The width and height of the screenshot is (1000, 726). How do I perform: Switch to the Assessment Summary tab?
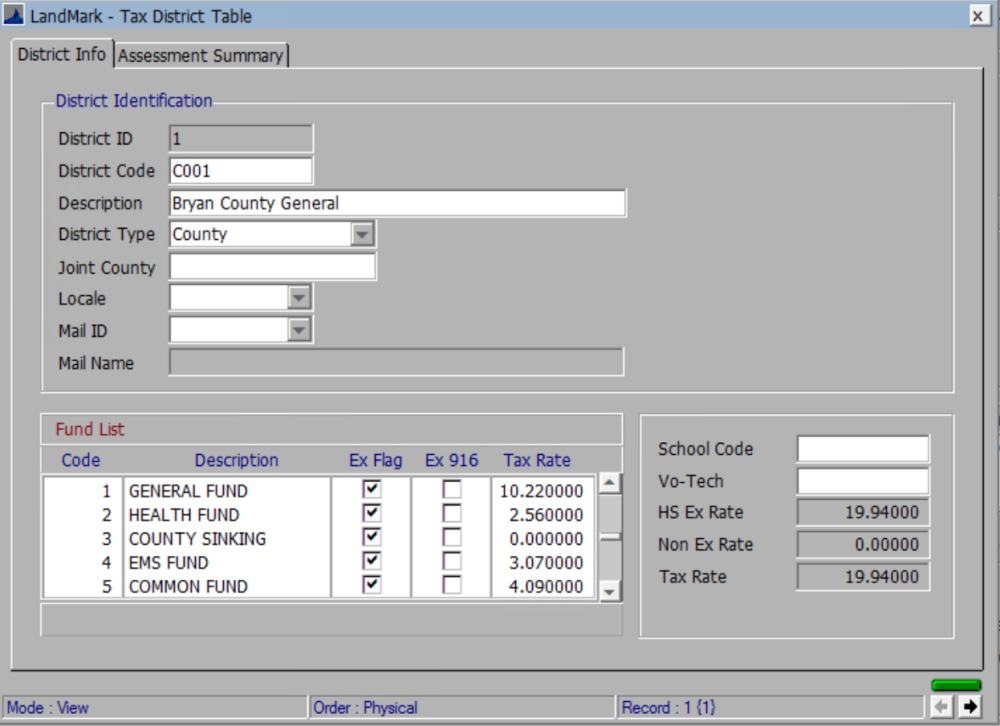coord(200,55)
